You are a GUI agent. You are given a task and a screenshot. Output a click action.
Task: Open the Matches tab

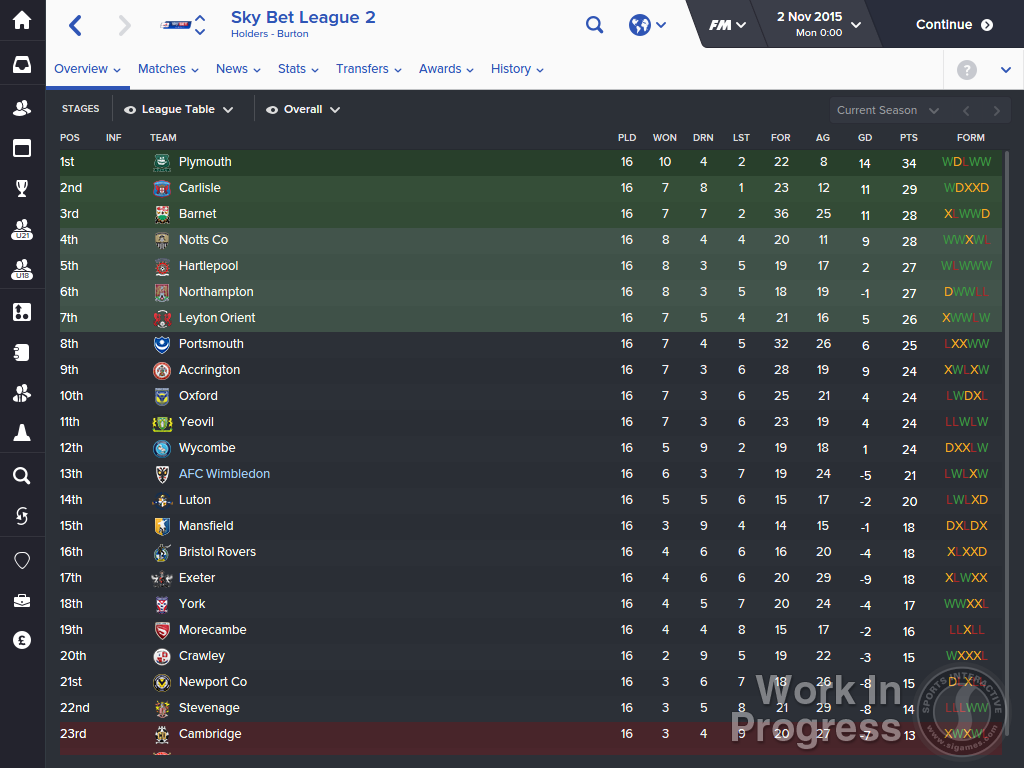168,69
